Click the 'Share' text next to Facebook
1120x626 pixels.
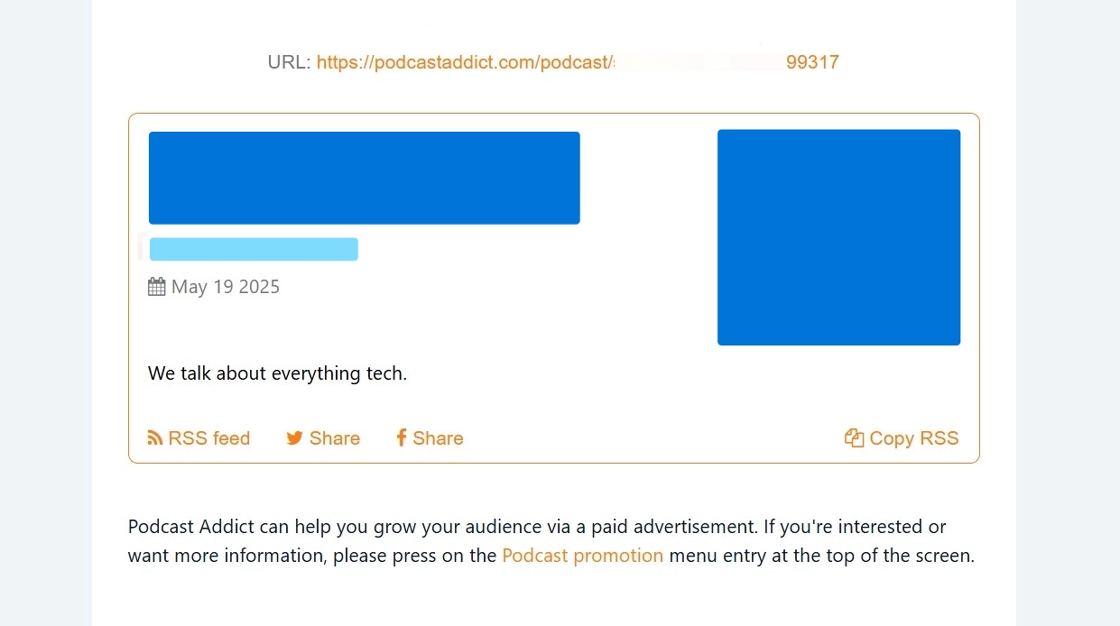tap(438, 438)
